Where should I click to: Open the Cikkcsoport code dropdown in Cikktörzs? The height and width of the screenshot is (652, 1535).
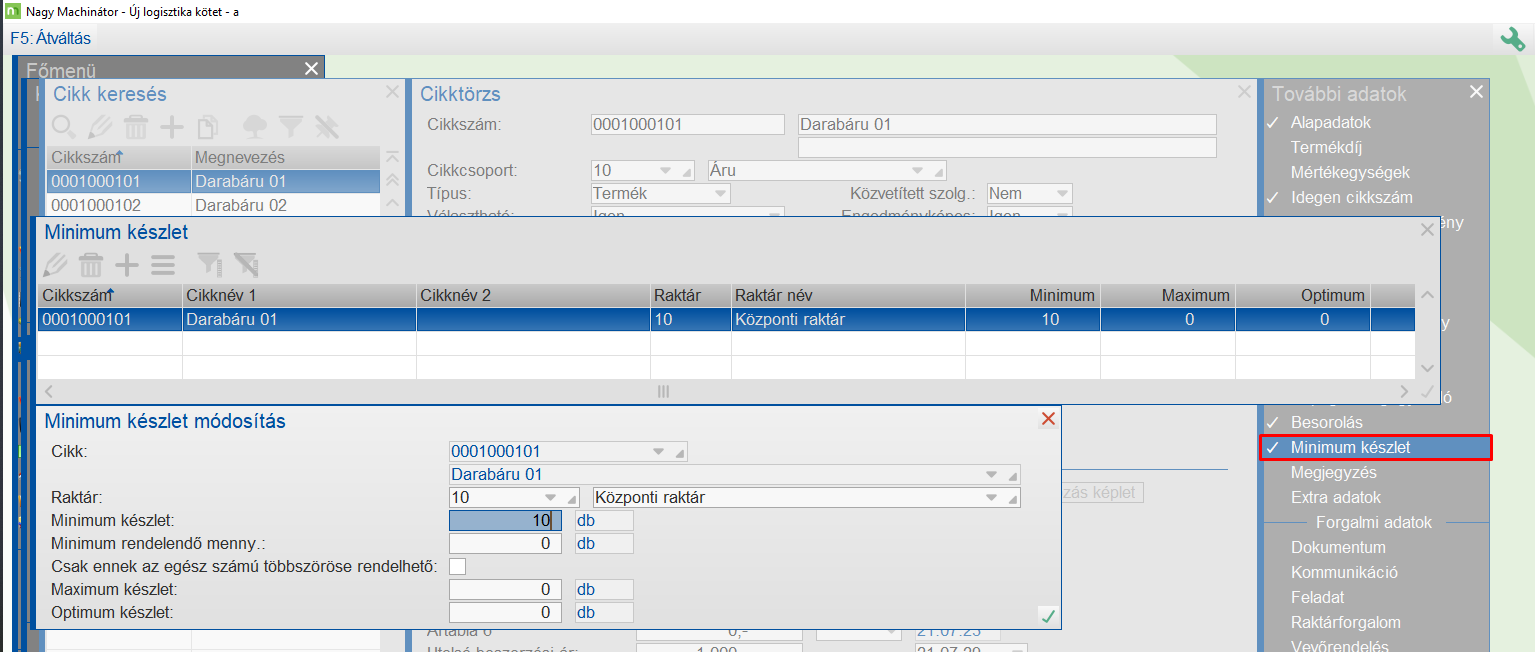[x=664, y=170]
